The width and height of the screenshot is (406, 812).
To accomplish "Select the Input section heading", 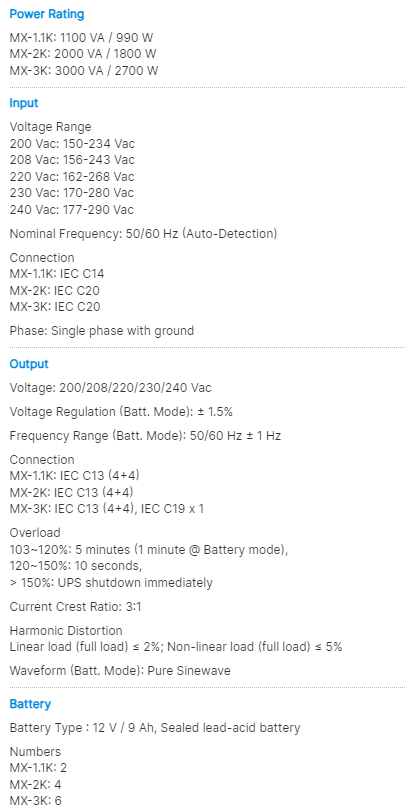I will coord(24,103).
